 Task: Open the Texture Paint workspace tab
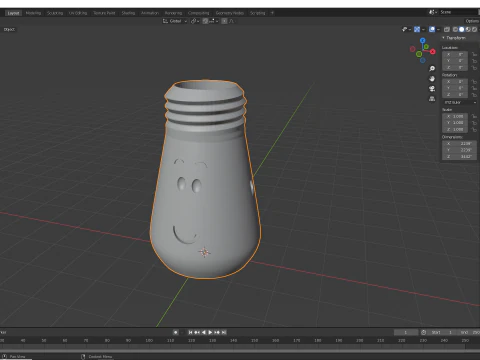(x=104, y=13)
